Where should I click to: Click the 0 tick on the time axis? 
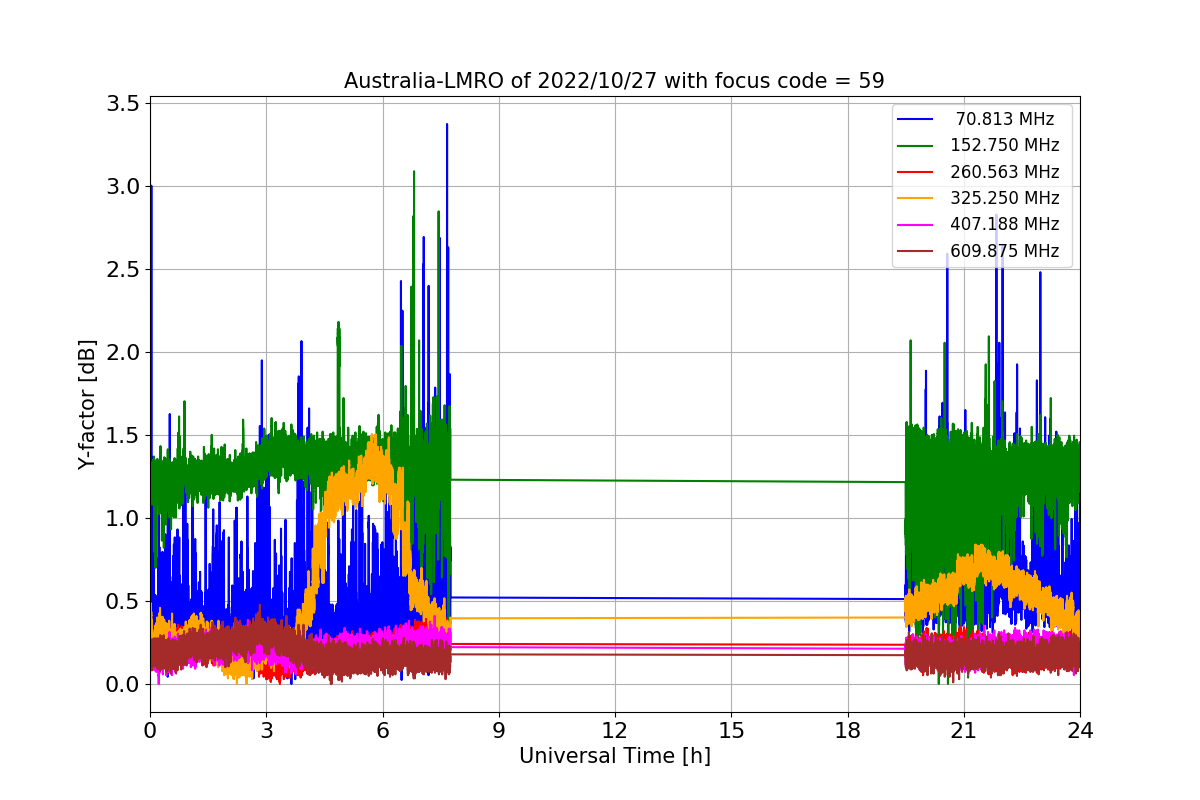pos(150,731)
